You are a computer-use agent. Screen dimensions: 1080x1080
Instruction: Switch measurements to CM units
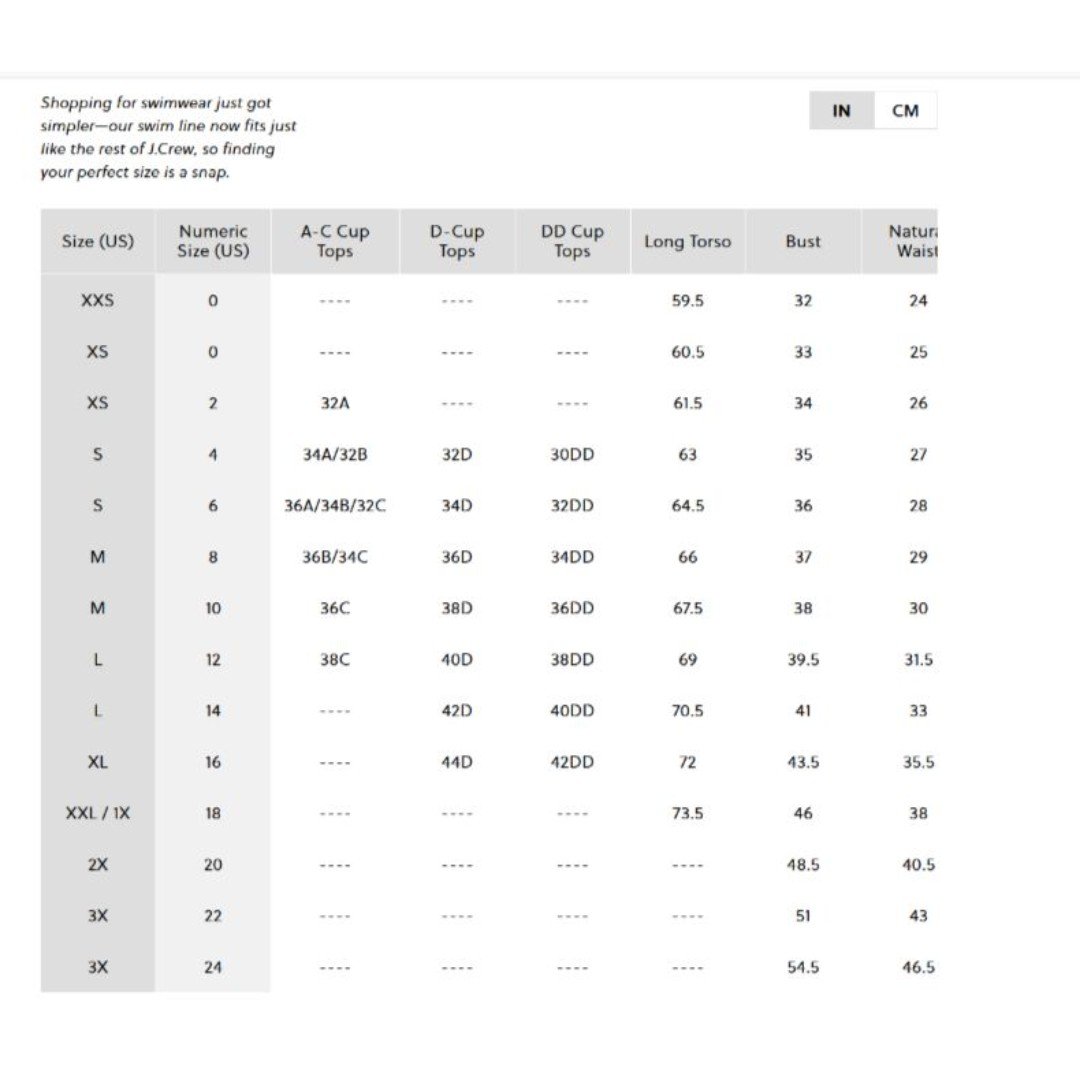(905, 110)
